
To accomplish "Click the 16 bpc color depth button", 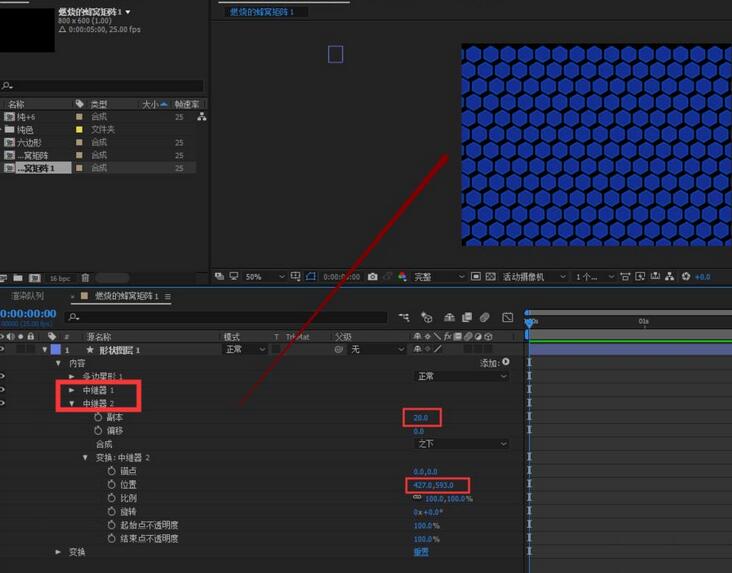I will [60, 278].
